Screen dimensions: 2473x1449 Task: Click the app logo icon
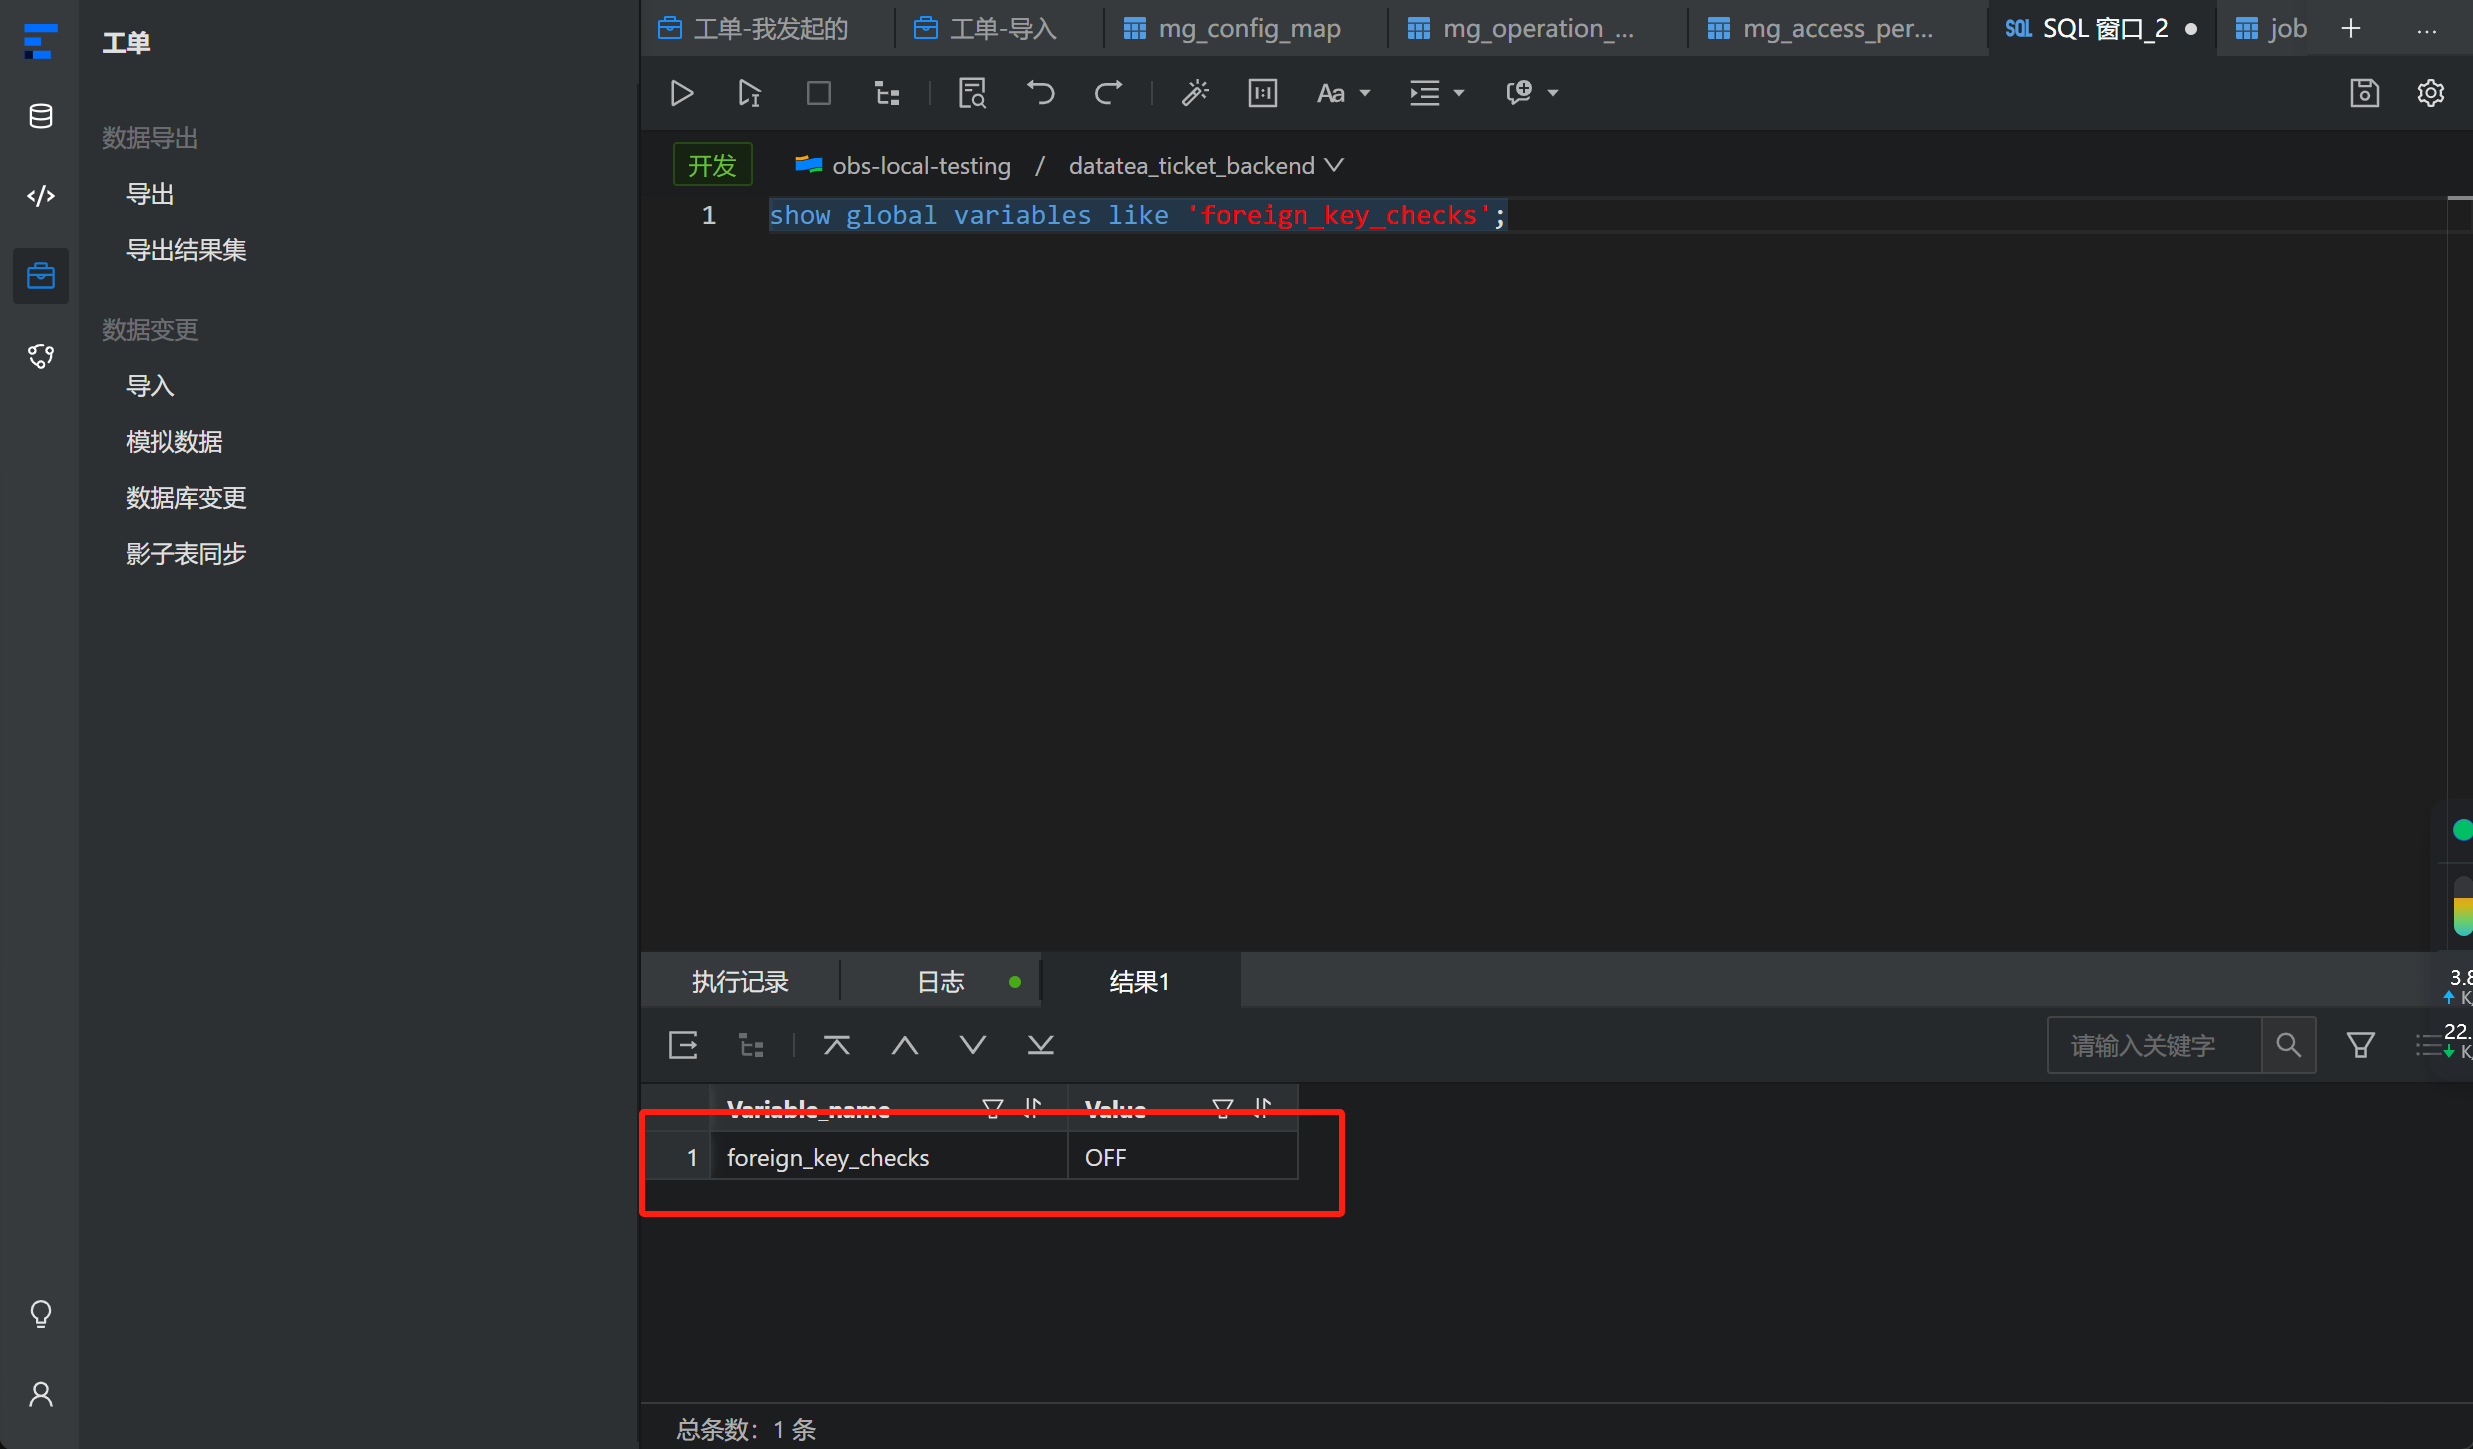(x=40, y=42)
